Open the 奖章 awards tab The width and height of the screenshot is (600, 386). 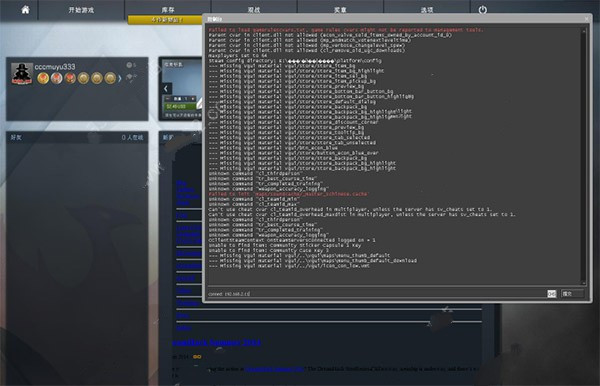point(340,10)
